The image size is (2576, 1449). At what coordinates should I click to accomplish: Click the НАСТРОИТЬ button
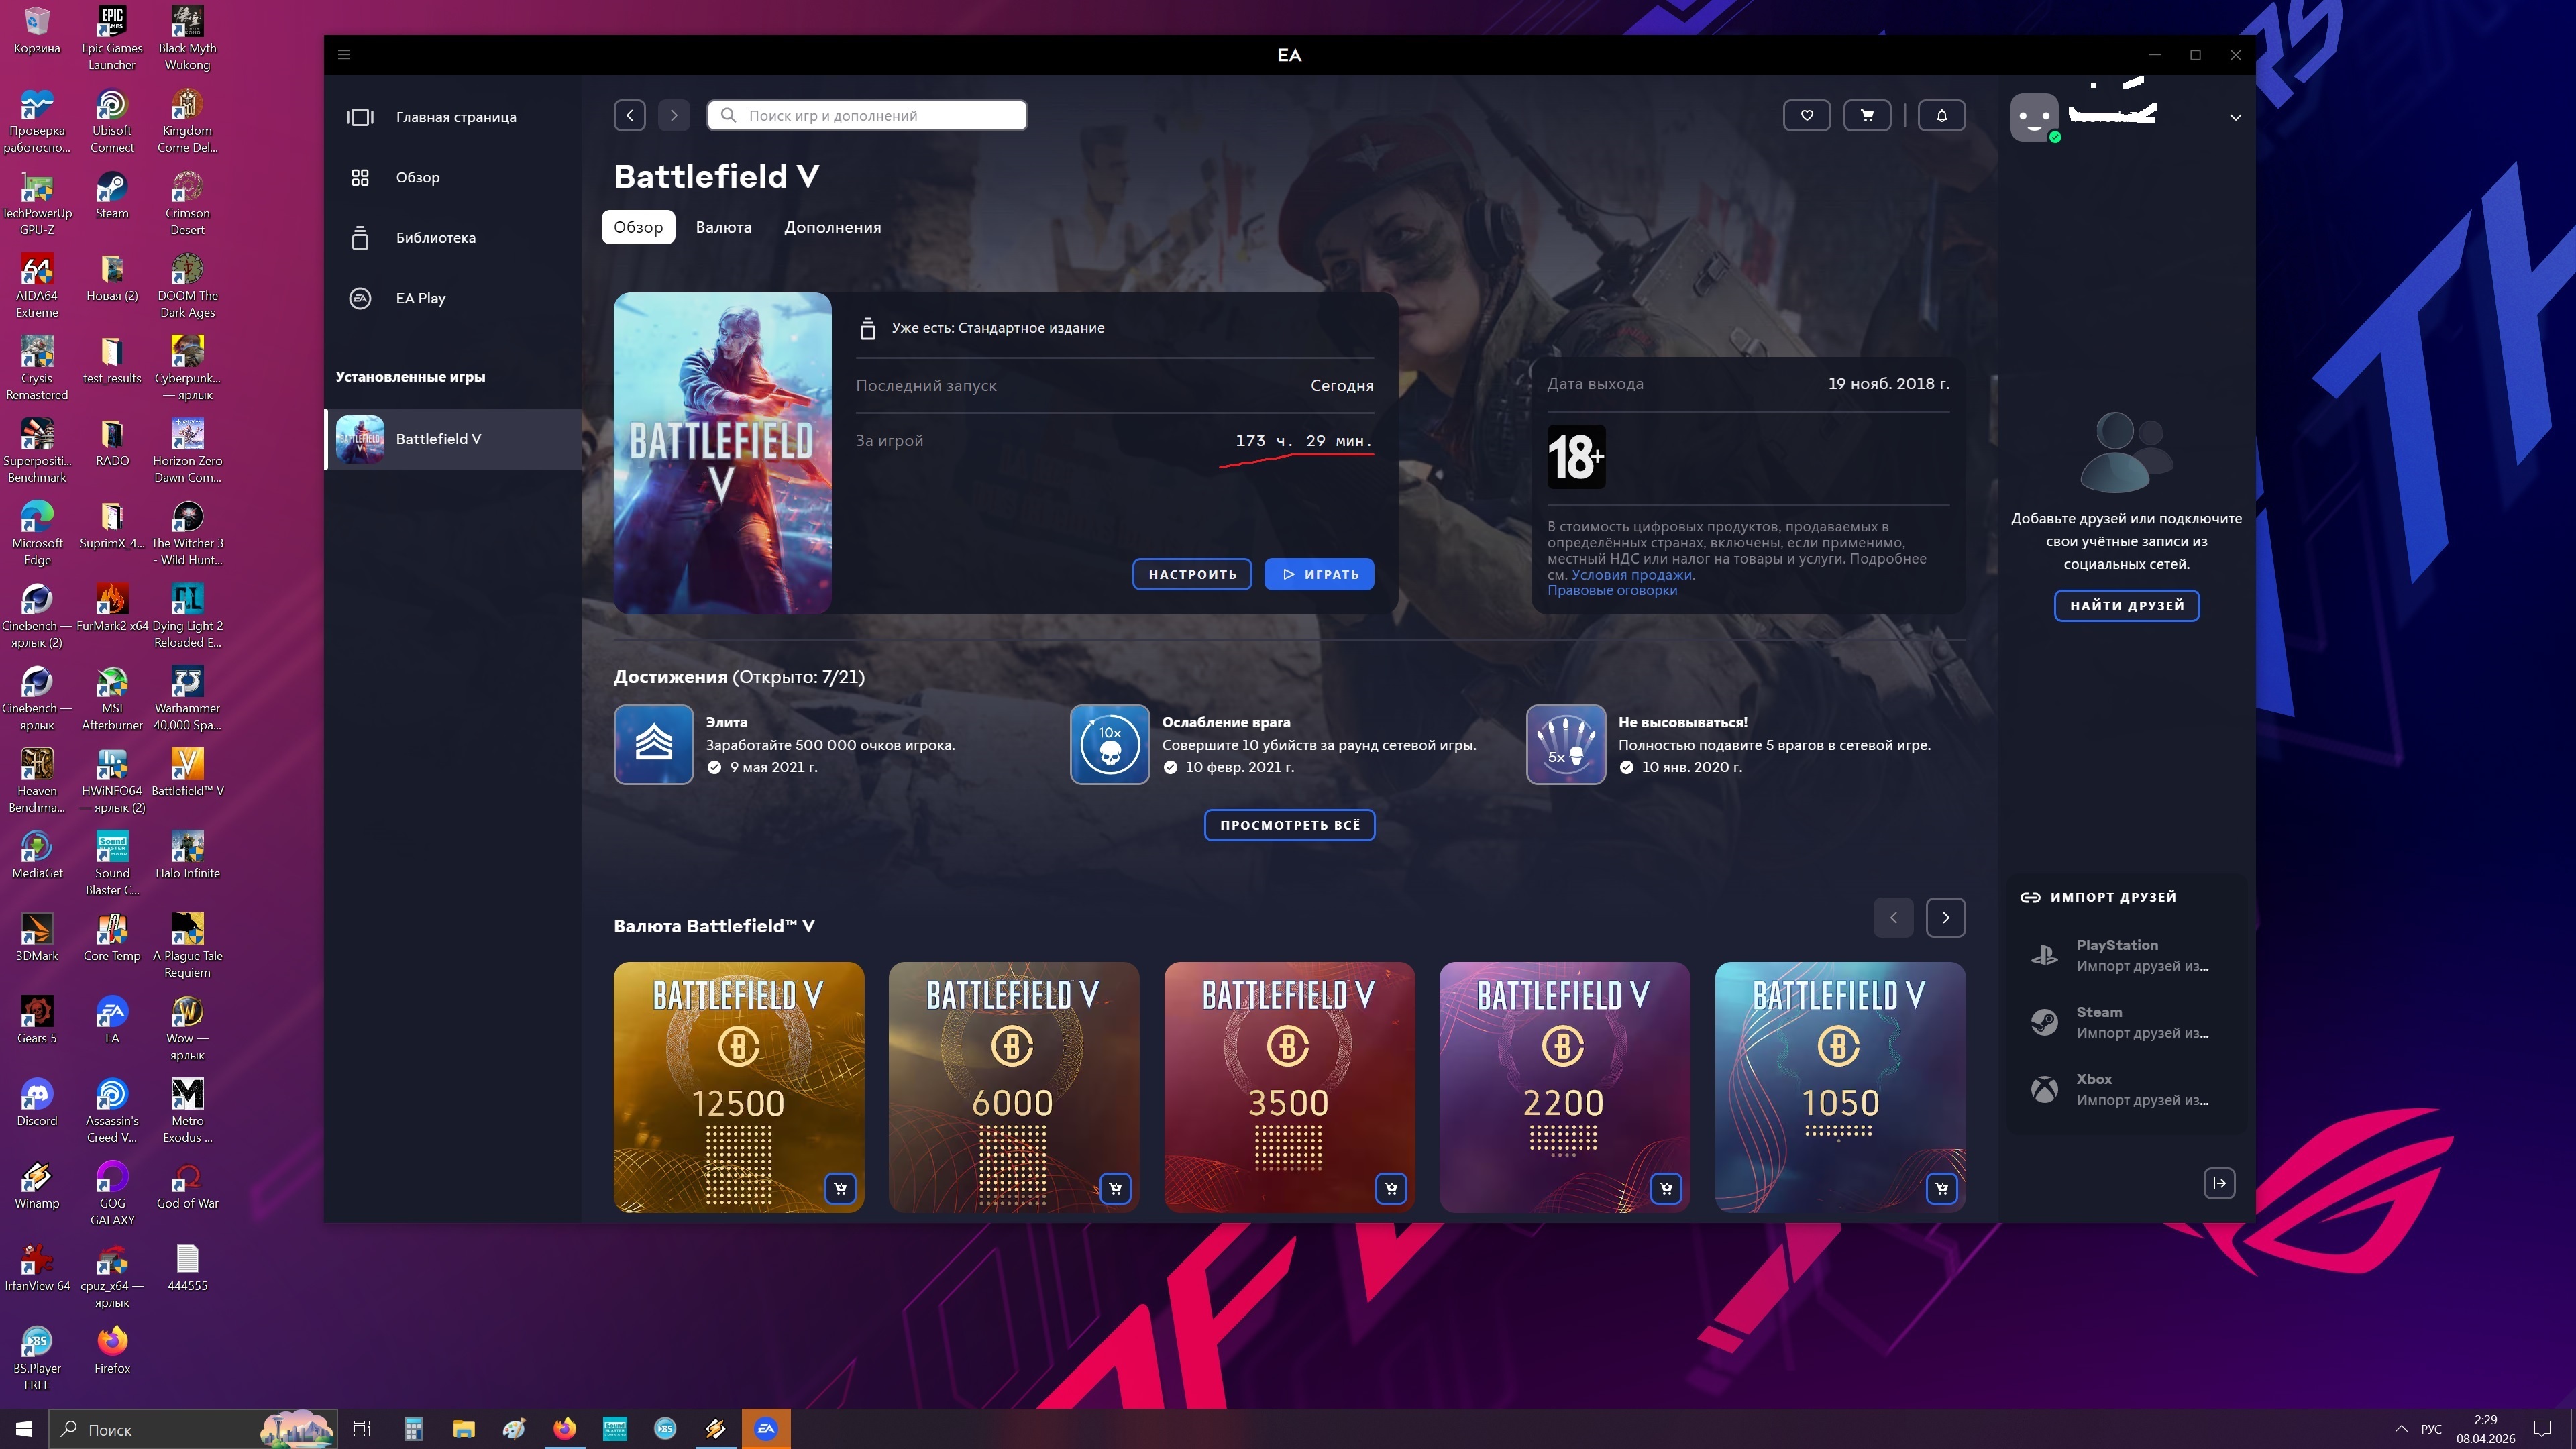[1192, 574]
